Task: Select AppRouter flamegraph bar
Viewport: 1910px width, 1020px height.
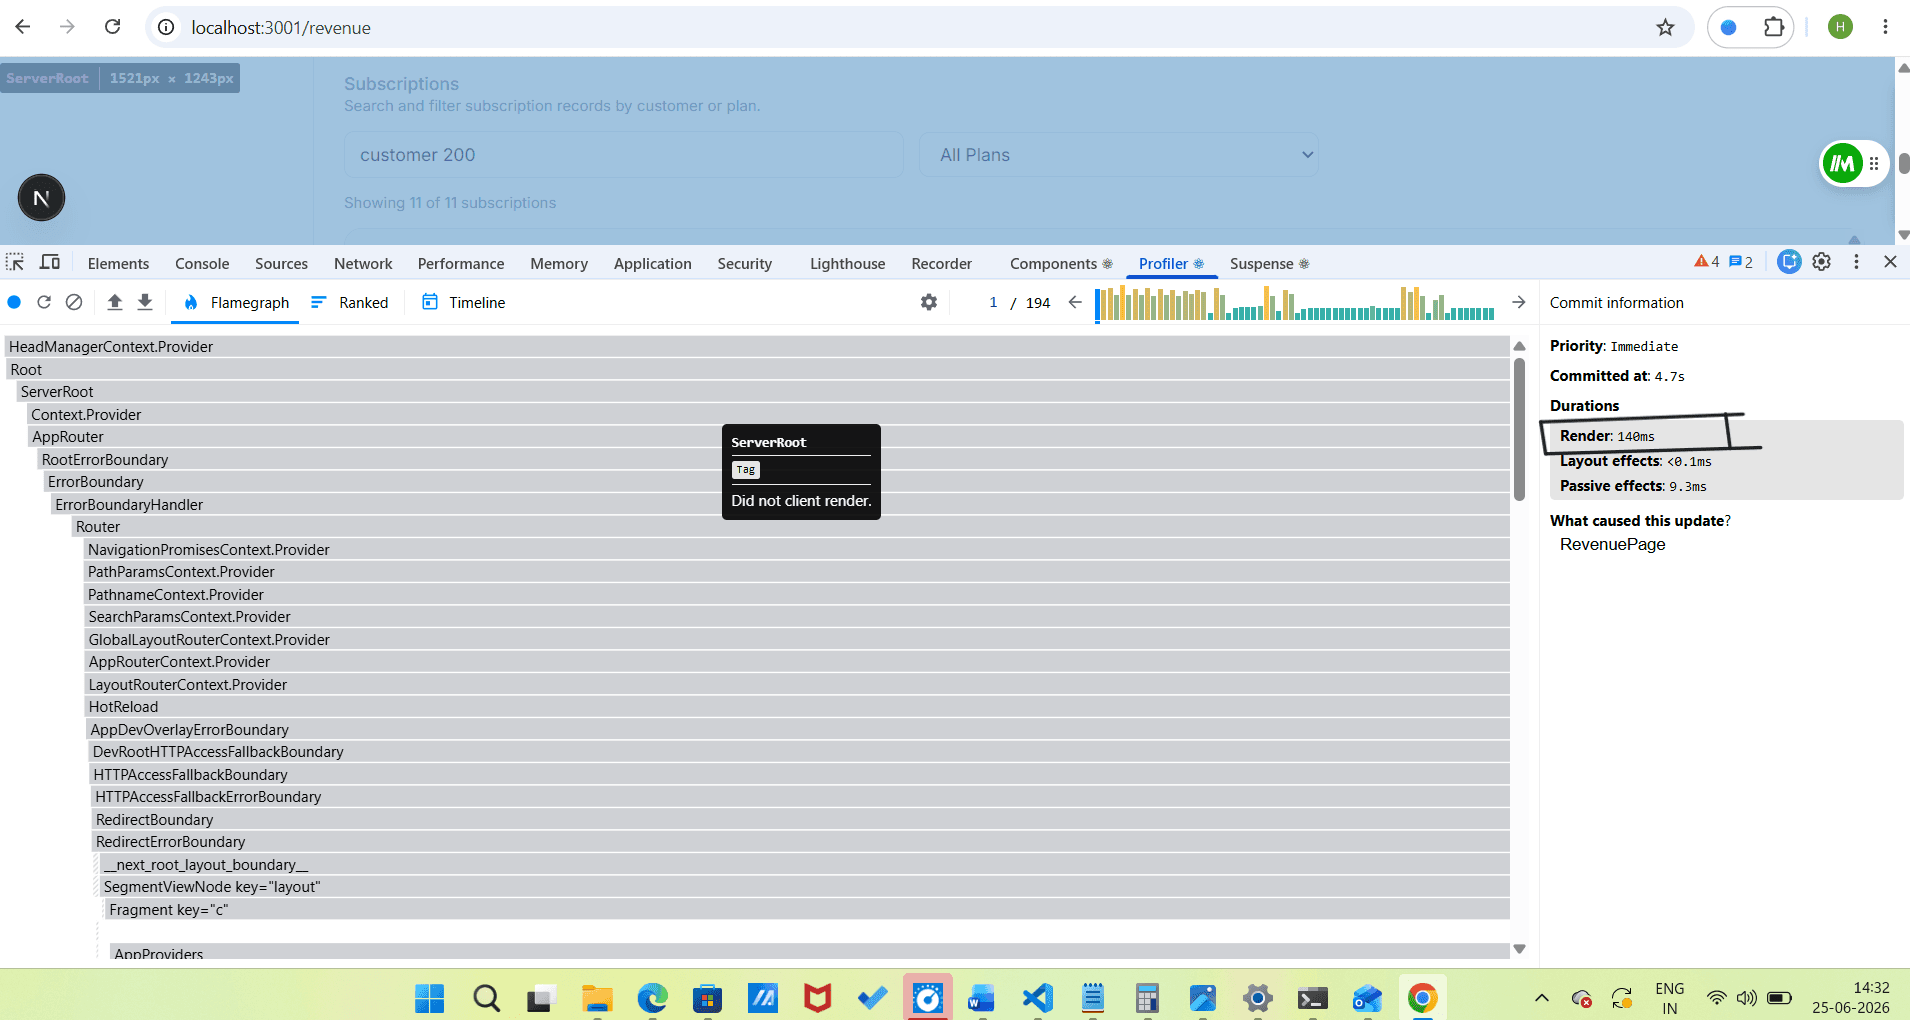Action: click(768, 437)
